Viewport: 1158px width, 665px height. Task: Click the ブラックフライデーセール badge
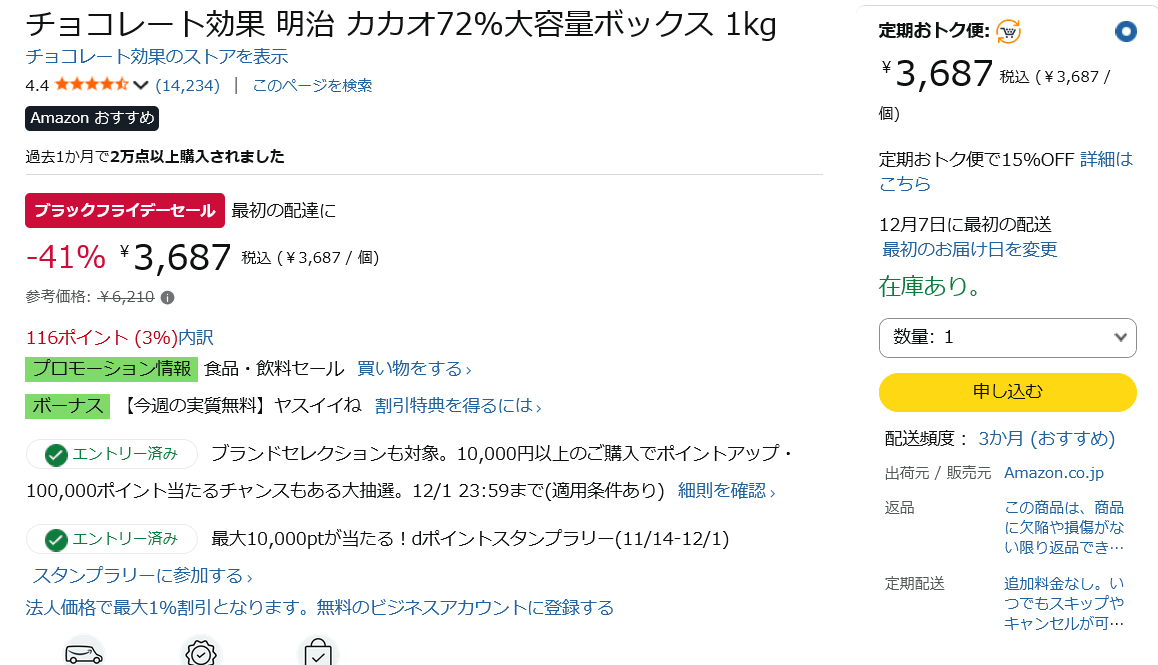[x=125, y=210]
